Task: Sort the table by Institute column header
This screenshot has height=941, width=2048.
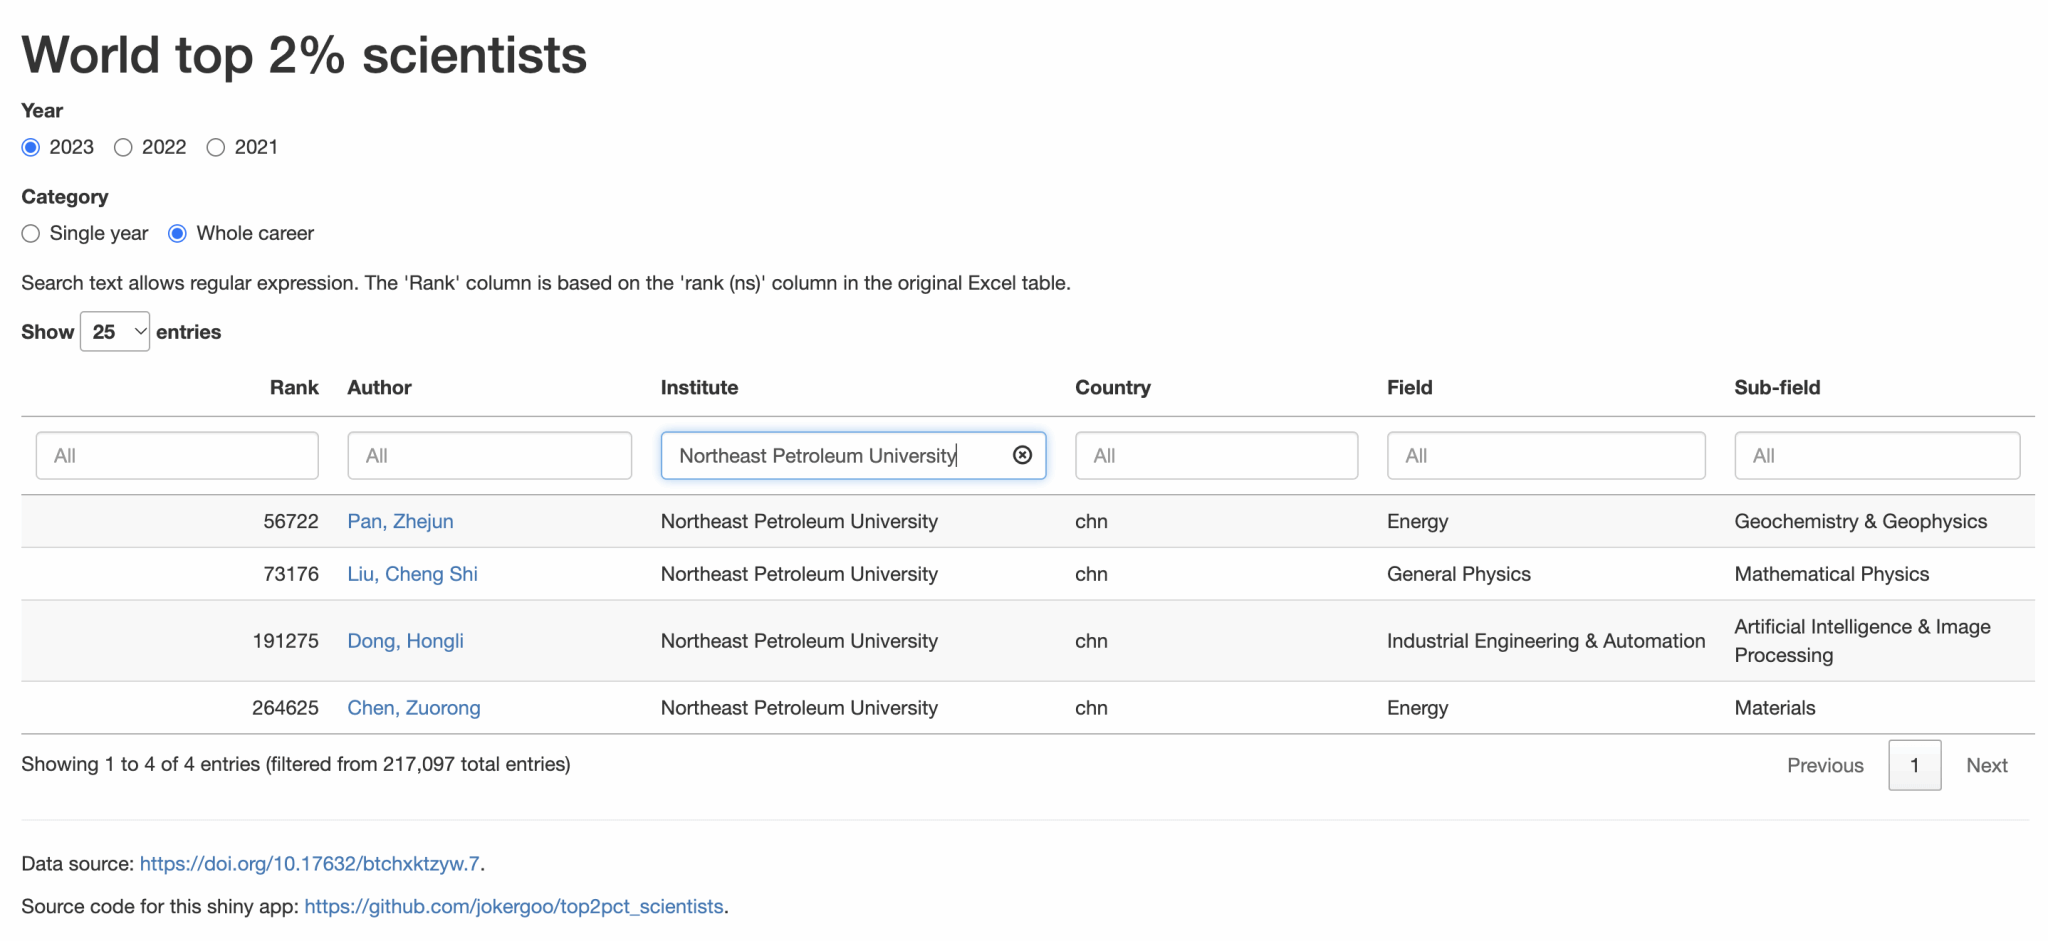Action: [699, 387]
